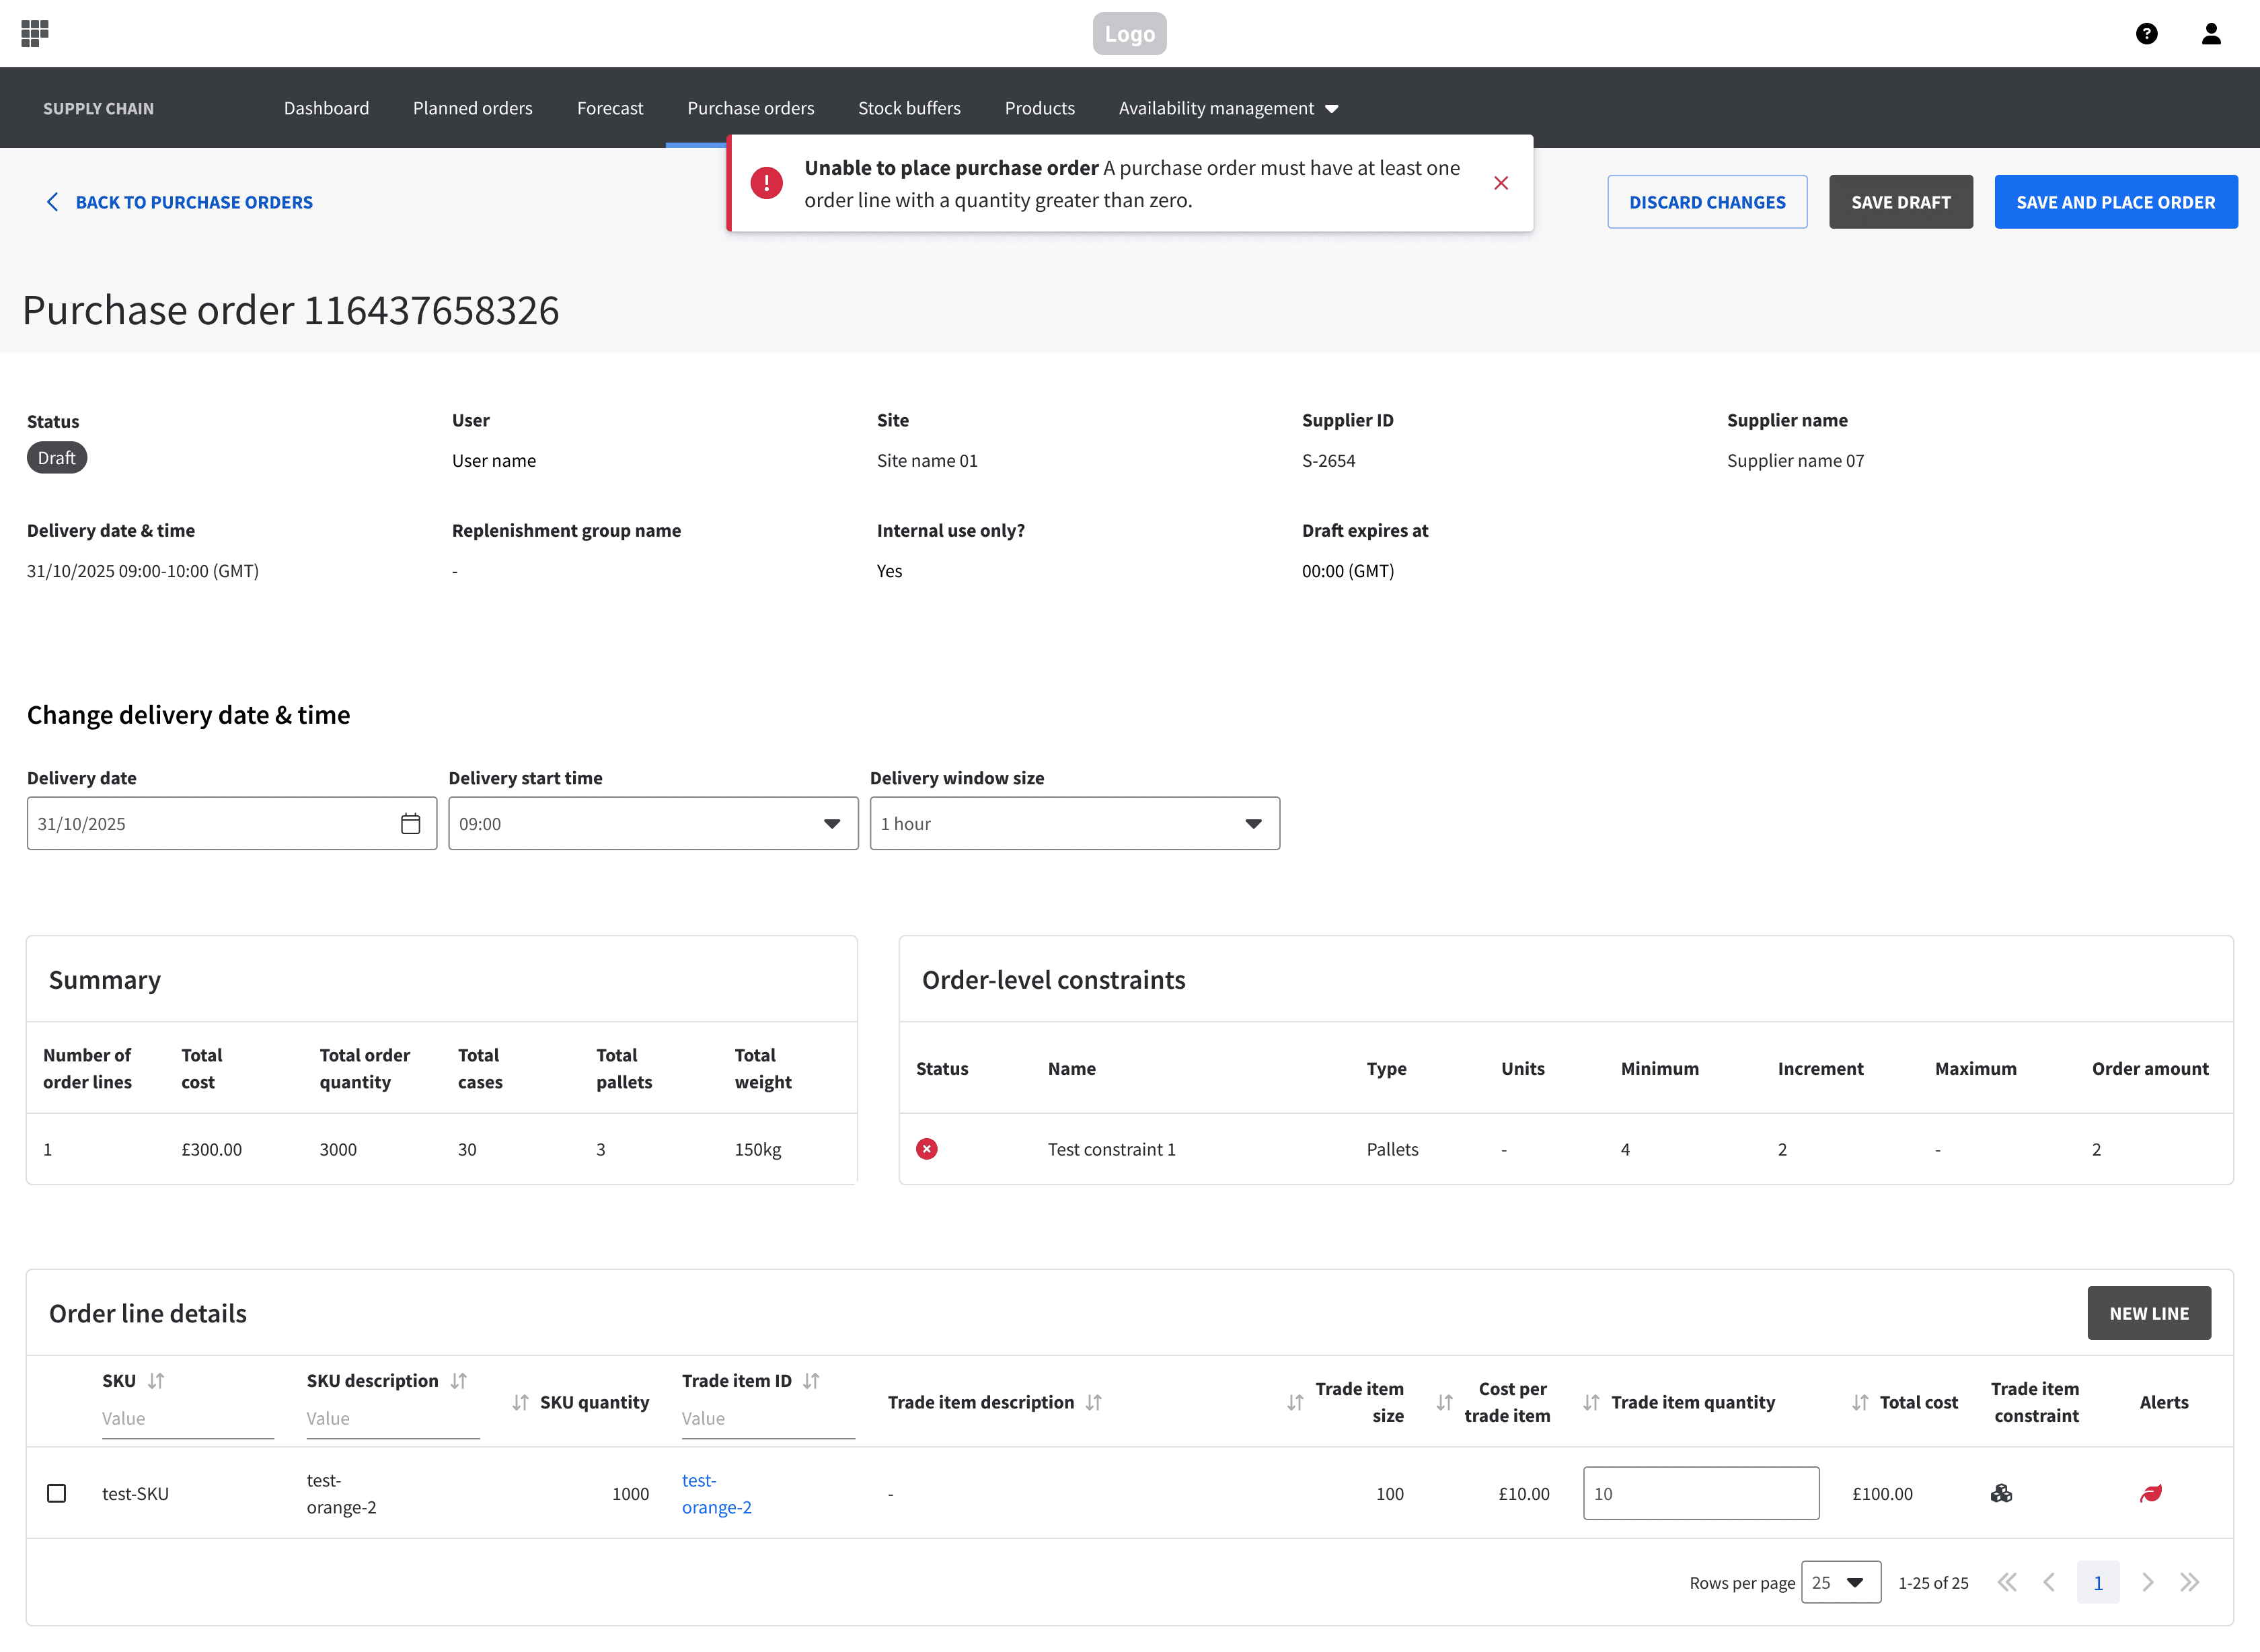Image resolution: width=2260 pixels, height=1652 pixels.
Task: Click the back chevron arrow icon
Action: 52,202
